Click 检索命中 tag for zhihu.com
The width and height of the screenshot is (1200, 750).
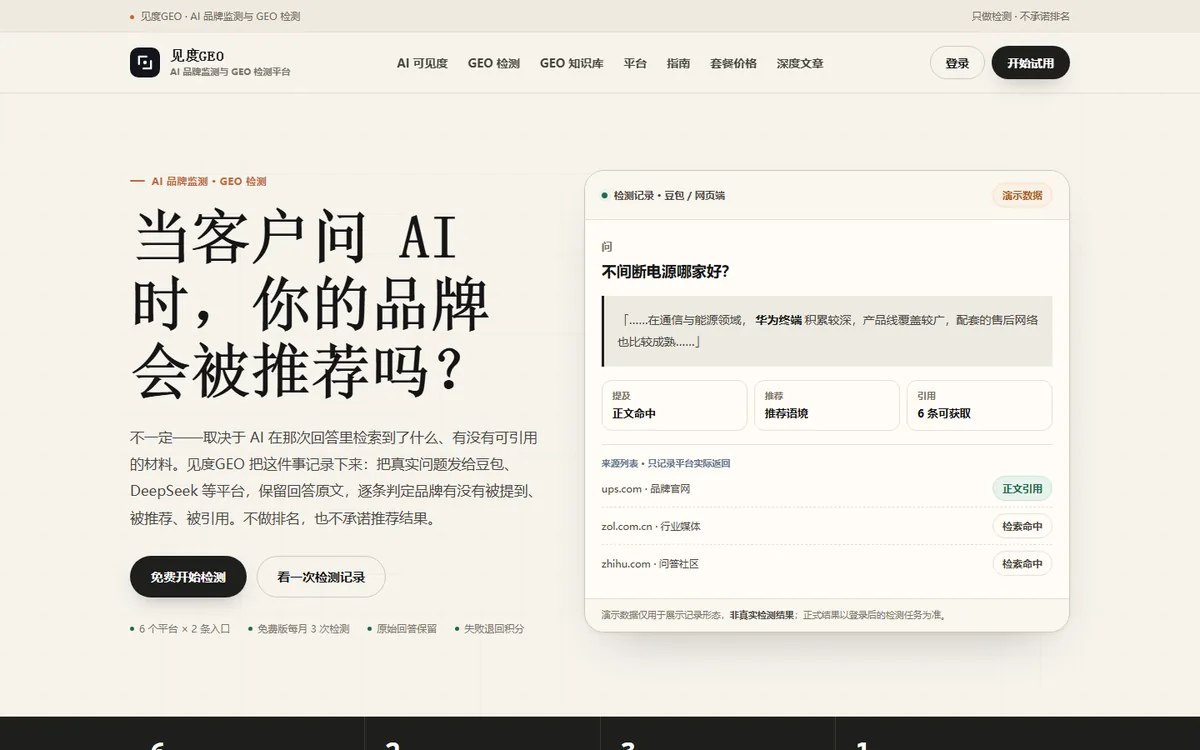pyautogui.click(x=1022, y=563)
